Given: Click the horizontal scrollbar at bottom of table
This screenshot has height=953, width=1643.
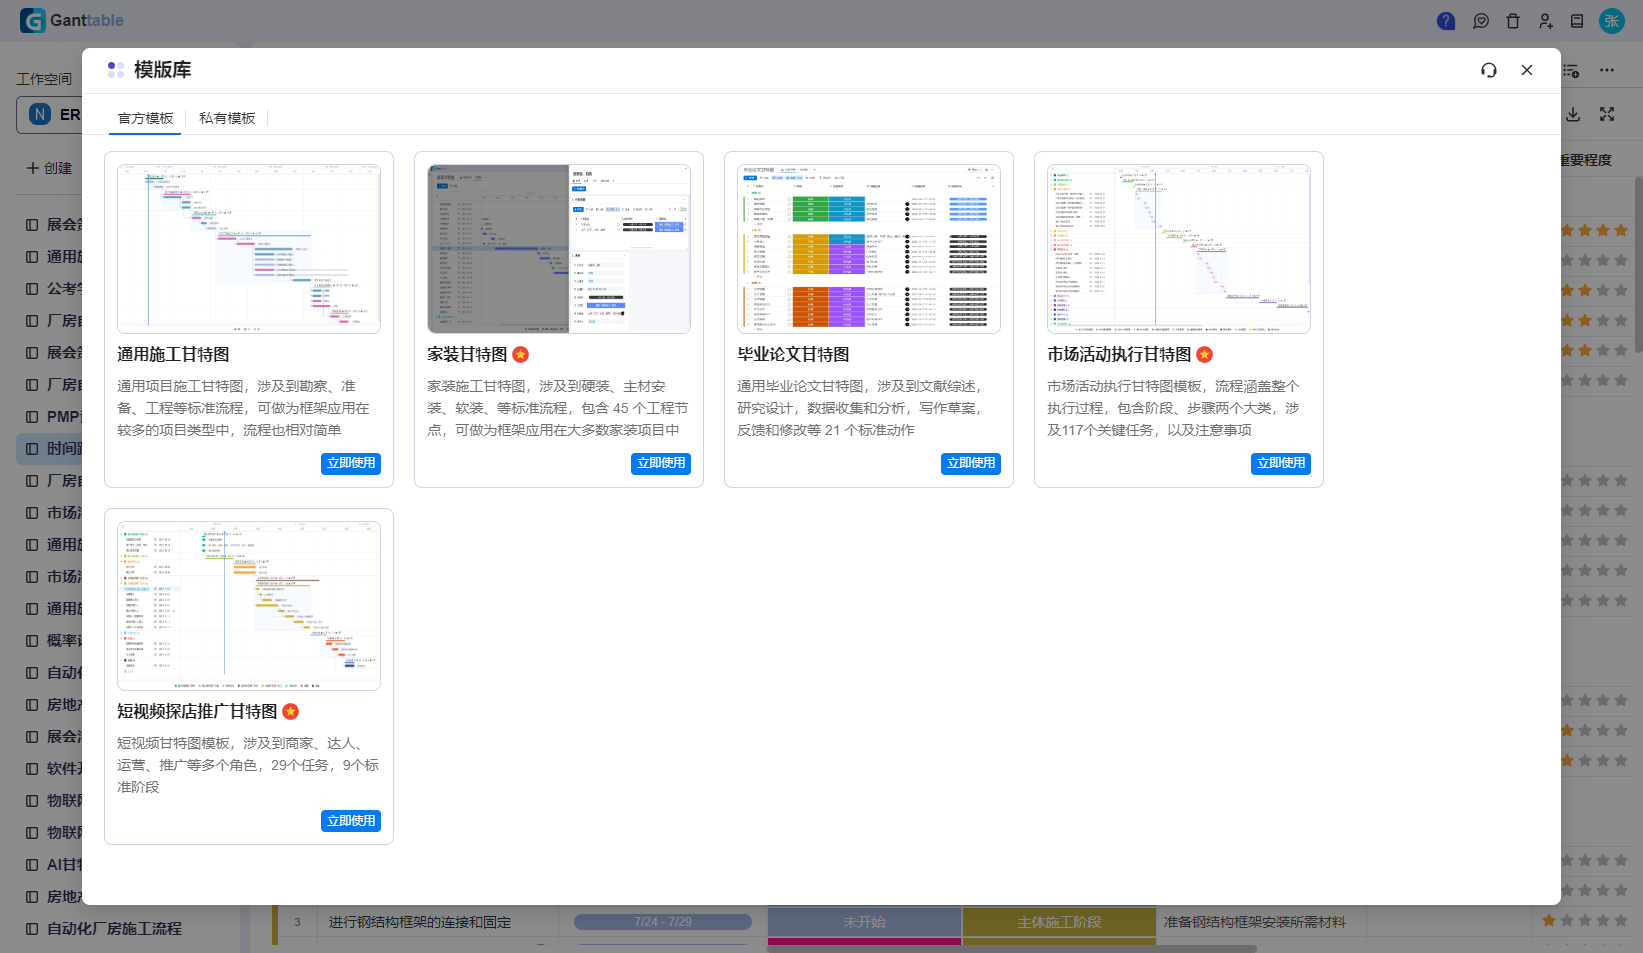Looking at the screenshot, I should pos(1010,948).
